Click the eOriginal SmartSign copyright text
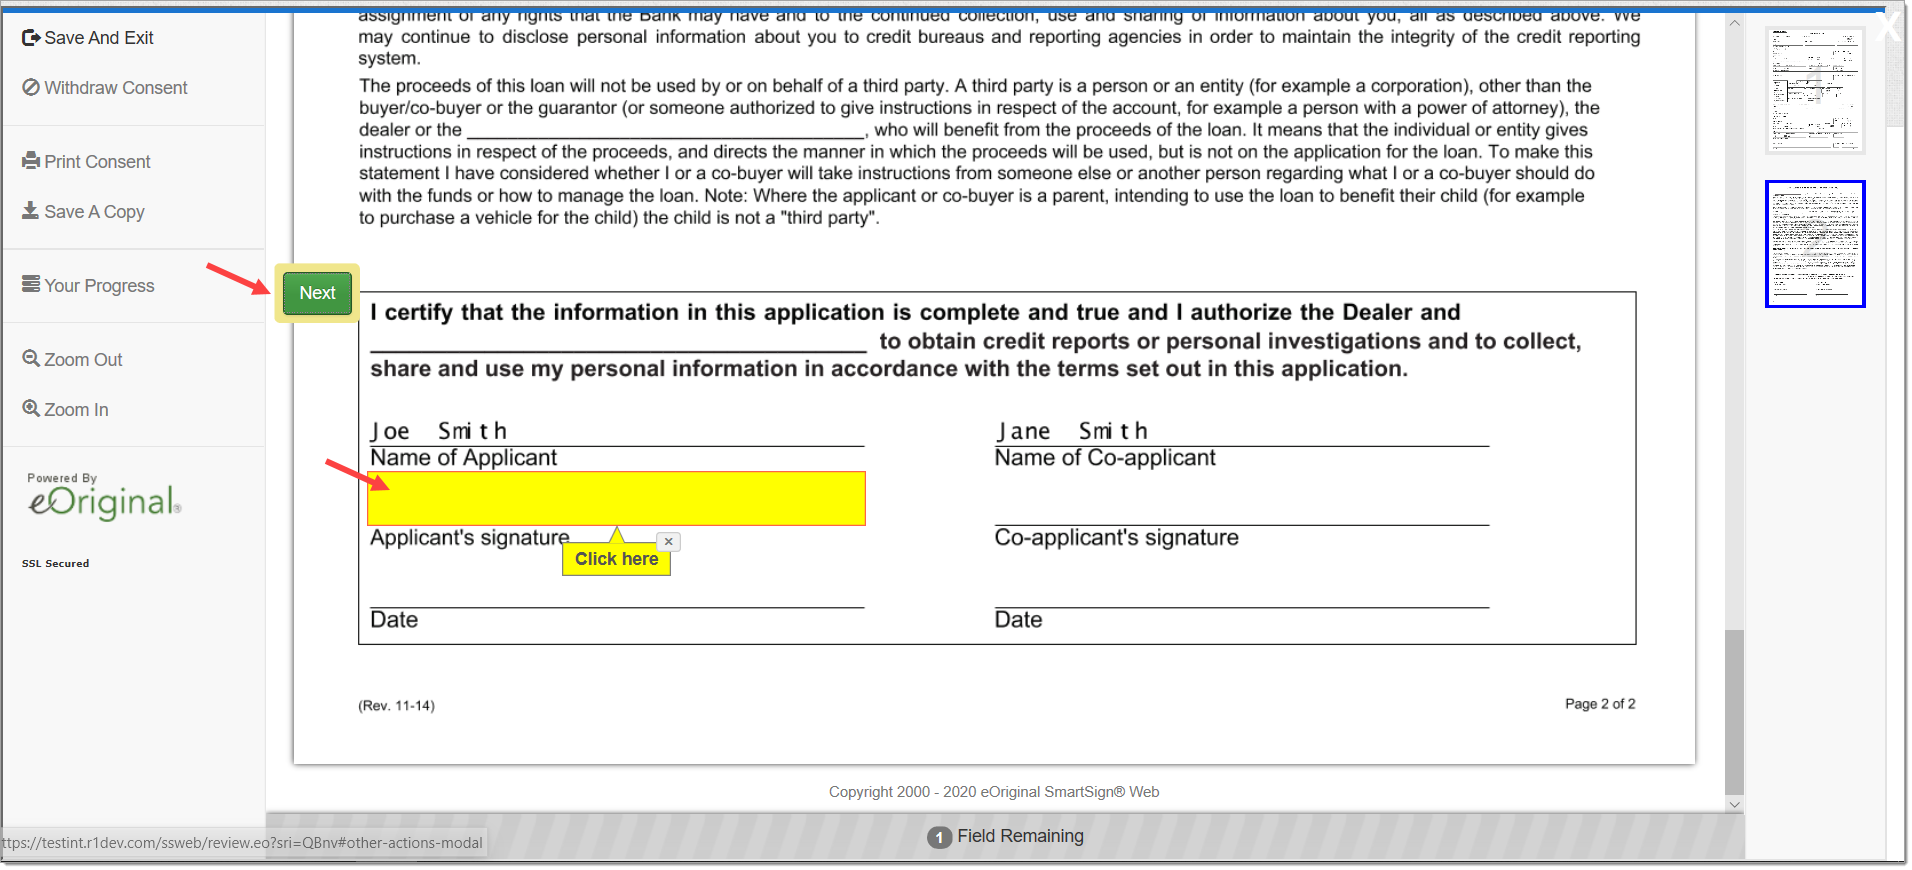1912x870 pixels. 994,792
